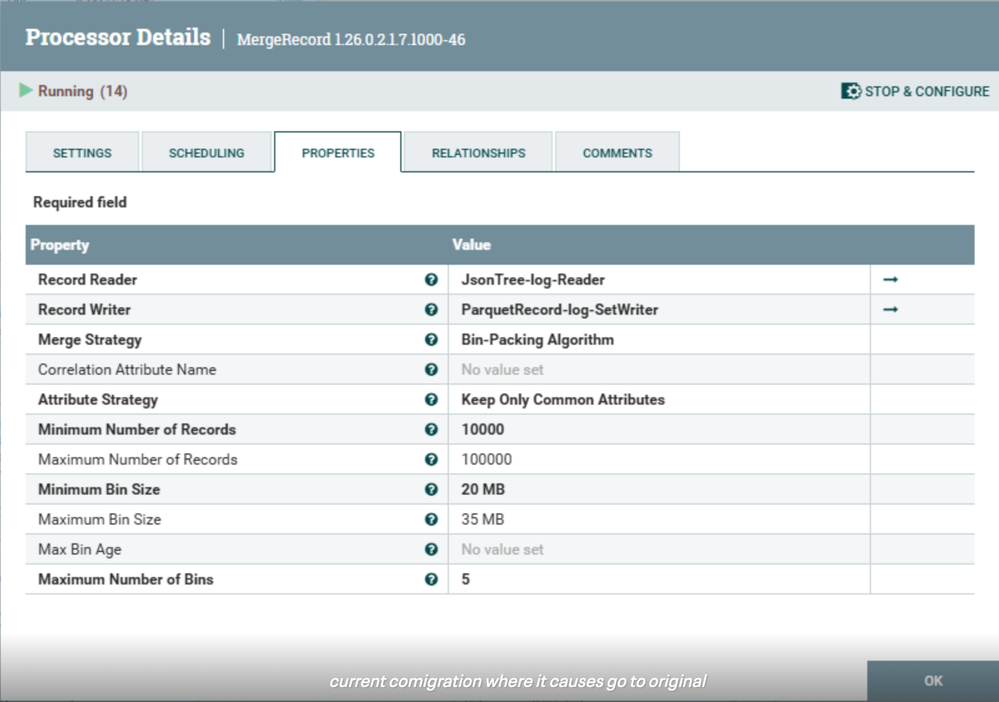Click help icon for Maximum Number of Bins
The width and height of the screenshot is (999, 702).
point(431,580)
